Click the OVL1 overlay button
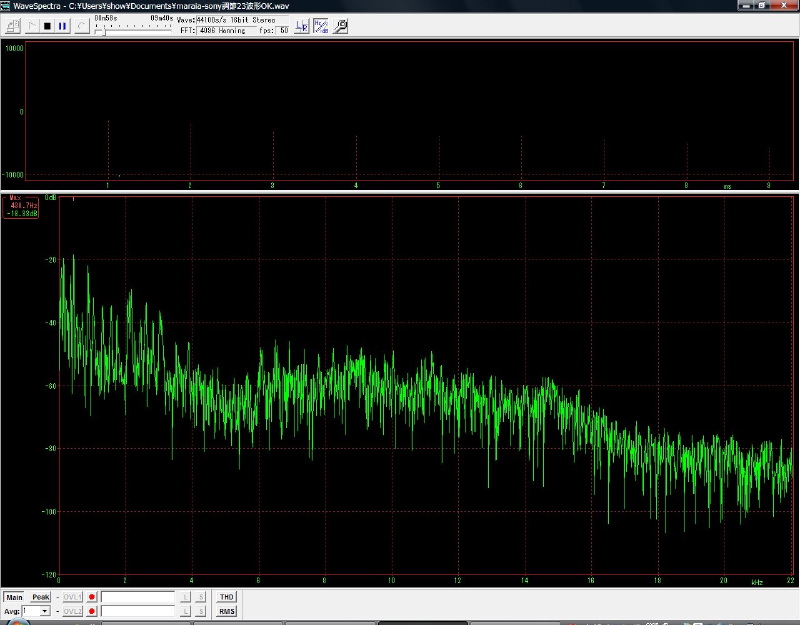This screenshot has width=800, height=625. [x=73, y=597]
